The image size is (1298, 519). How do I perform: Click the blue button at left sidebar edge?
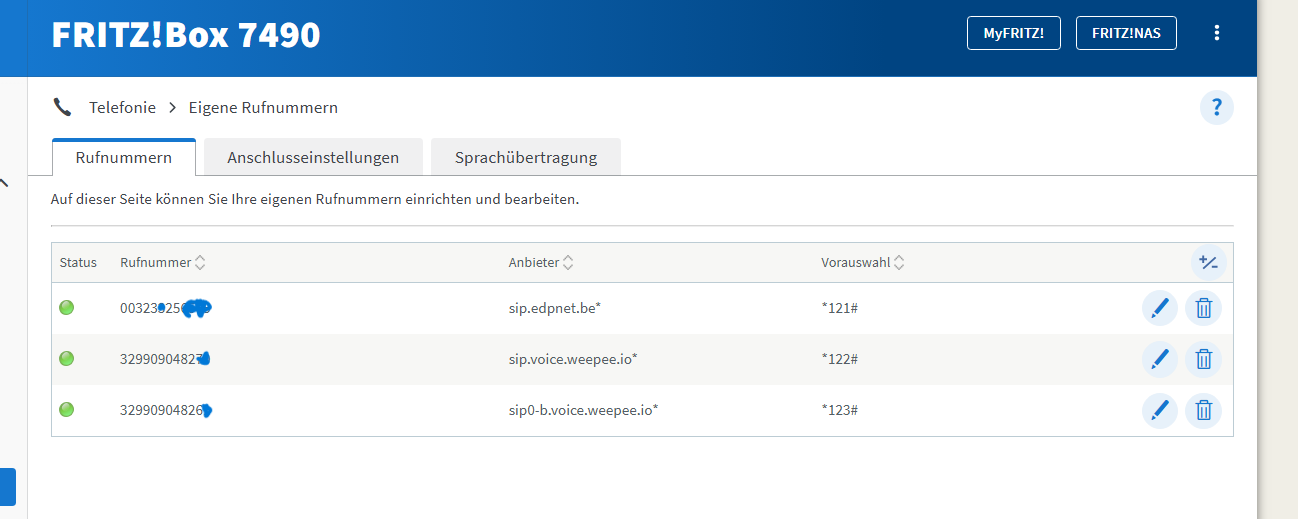click(x=8, y=486)
